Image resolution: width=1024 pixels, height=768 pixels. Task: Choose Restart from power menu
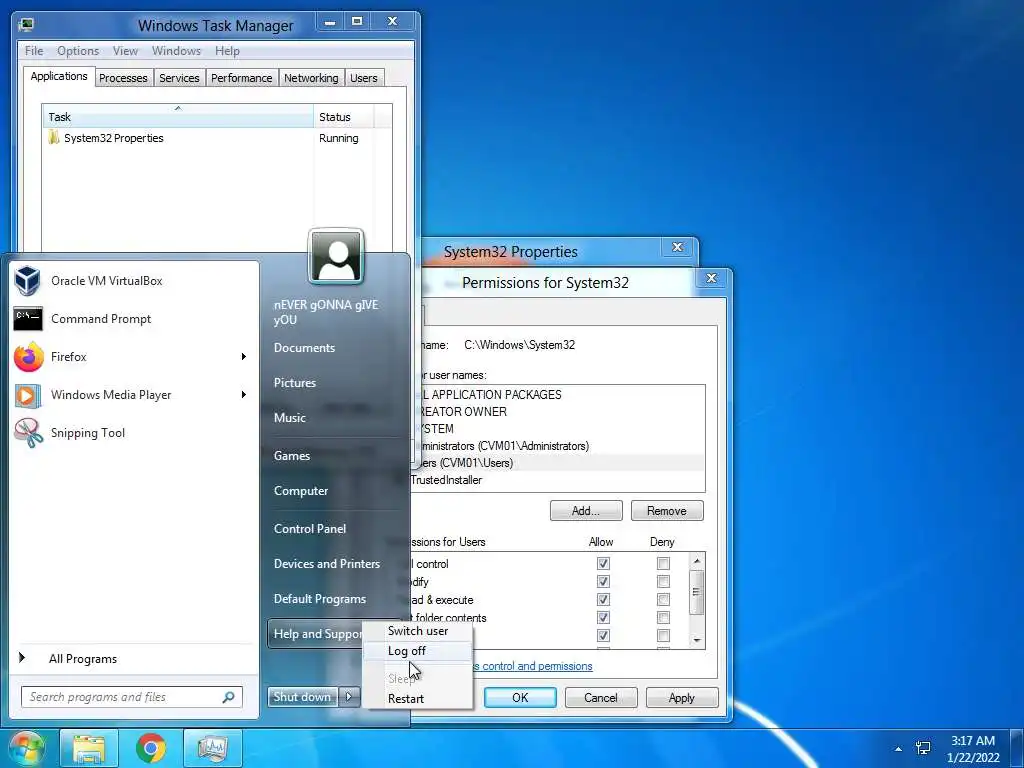(x=418, y=699)
